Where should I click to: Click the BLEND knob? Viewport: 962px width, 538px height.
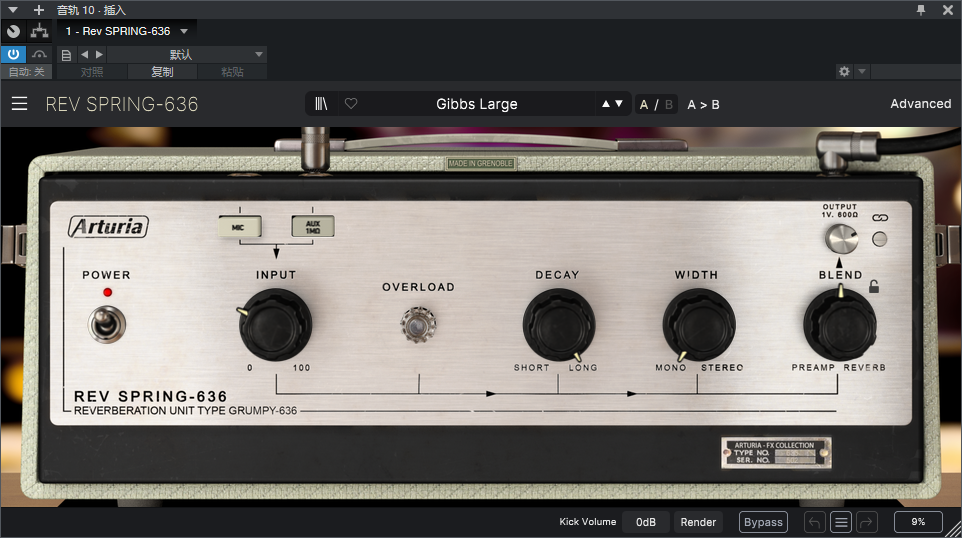coord(839,325)
